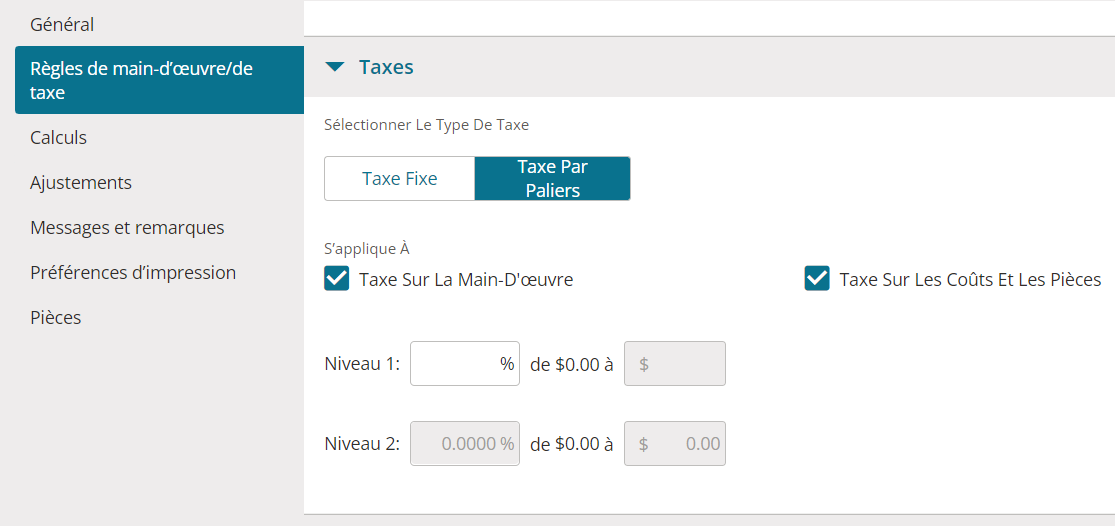The height and width of the screenshot is (526, 1116).
Task: Click the Sélectionner Le Type De Taxe label
Action: (x=426, y=125)
